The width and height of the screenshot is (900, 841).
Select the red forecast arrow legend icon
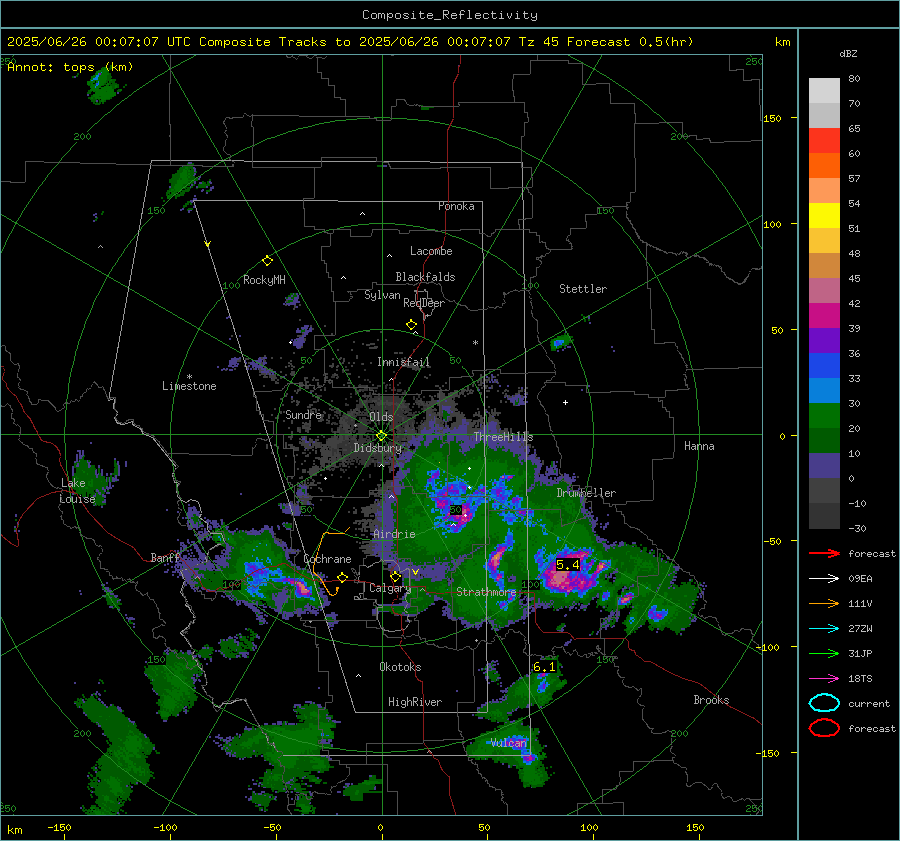824,553
